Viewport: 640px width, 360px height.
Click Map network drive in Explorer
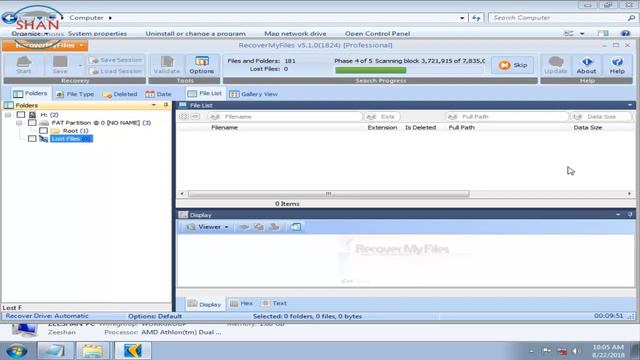pyautogui.click(x=296, y=33)
